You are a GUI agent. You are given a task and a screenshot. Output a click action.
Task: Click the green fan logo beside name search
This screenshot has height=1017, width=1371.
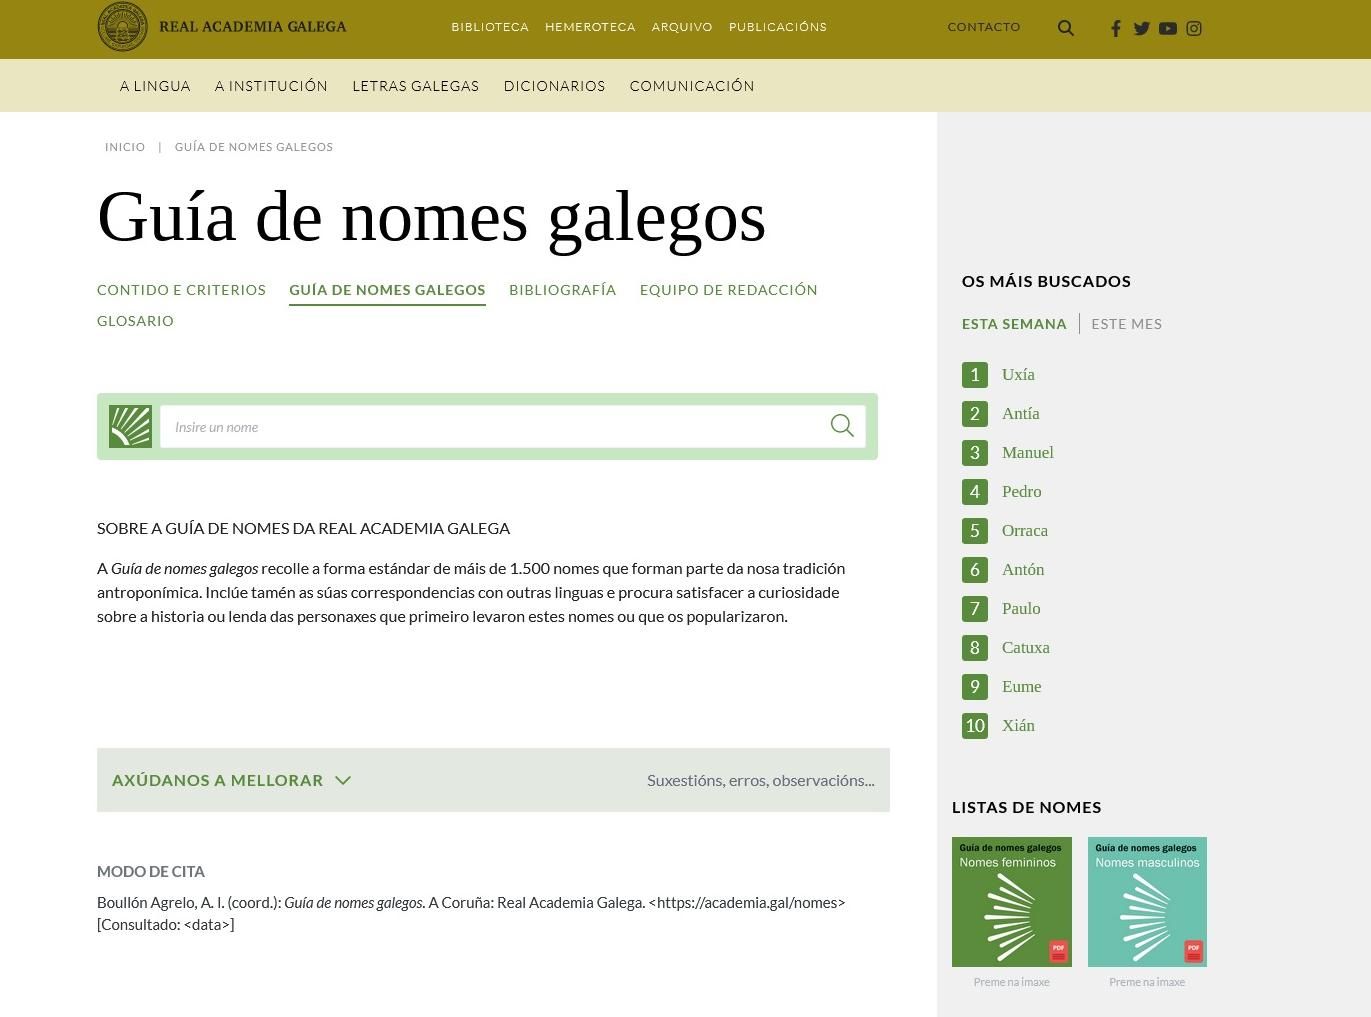[x=130, y=427]
